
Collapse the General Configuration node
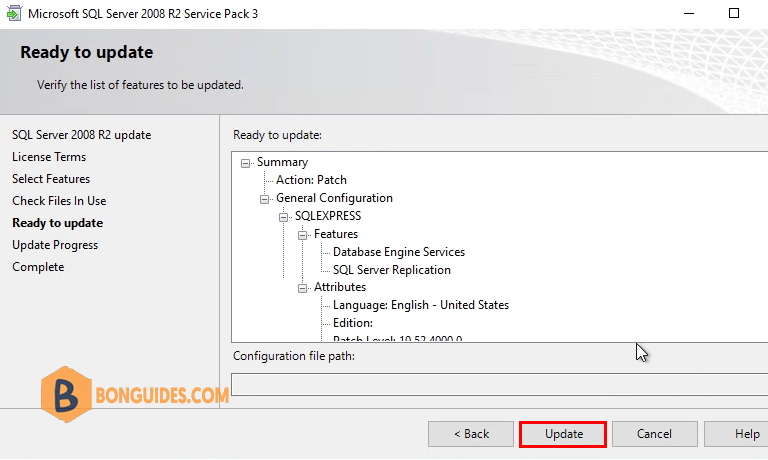pyautogui.click(x=264, y=199)
